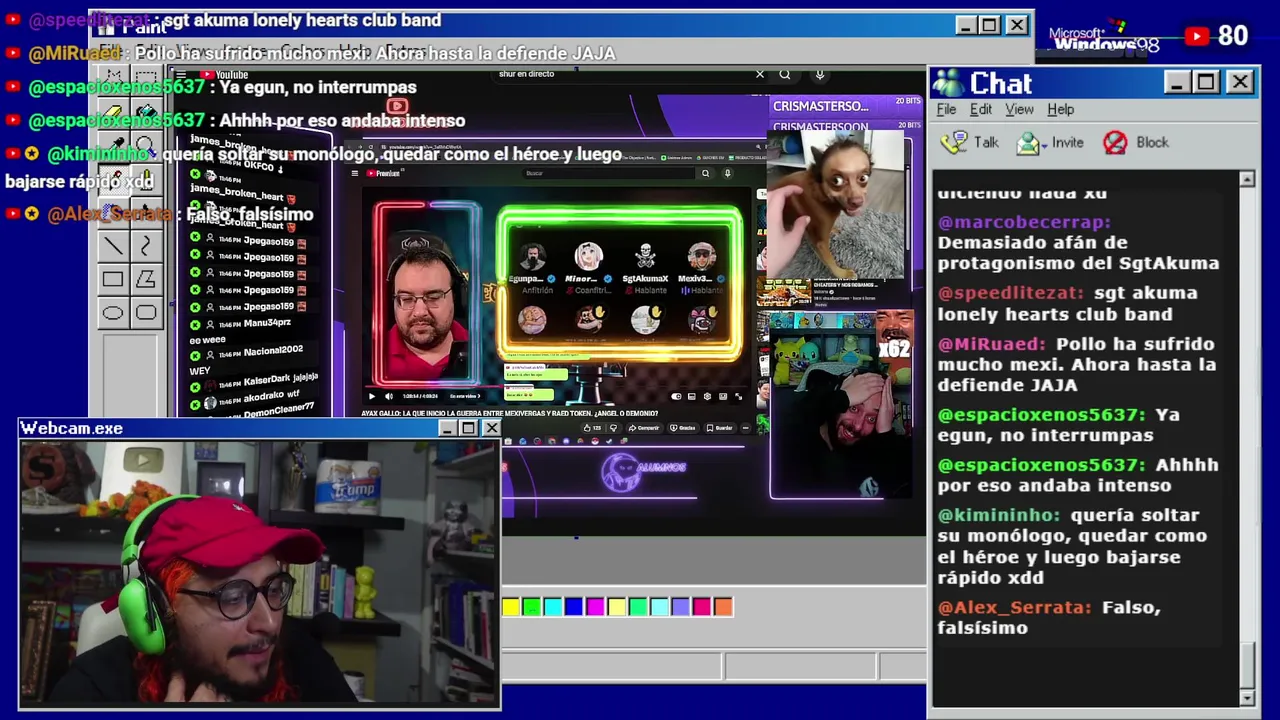The image size is (1280, 720).
Task: Pick the cyan color swatch in Paint
Action: click(553, 606)
